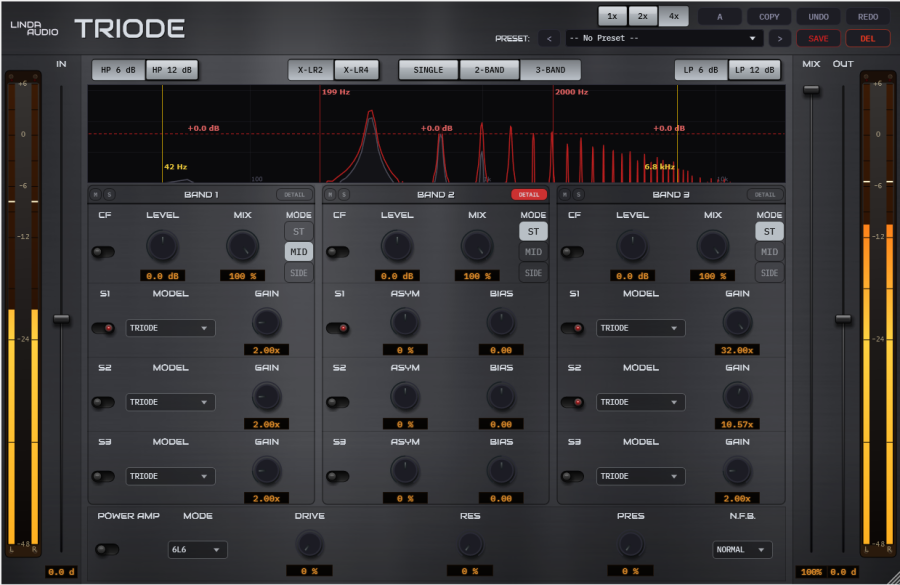The image size is (900, 585).
Task: Open the Band 3 S1 MODEL dropdown
Action: pyautogui.click(x=641, y=328)
